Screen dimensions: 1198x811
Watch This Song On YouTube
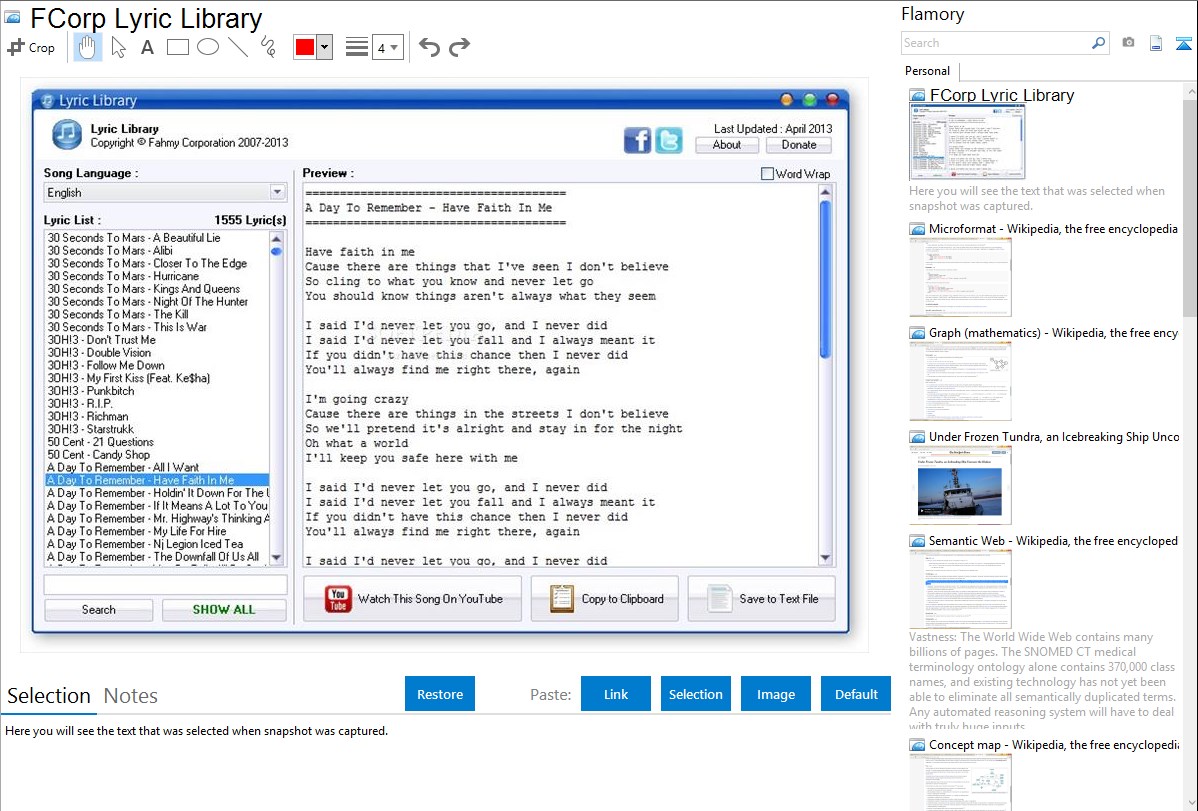pos(413,599)
